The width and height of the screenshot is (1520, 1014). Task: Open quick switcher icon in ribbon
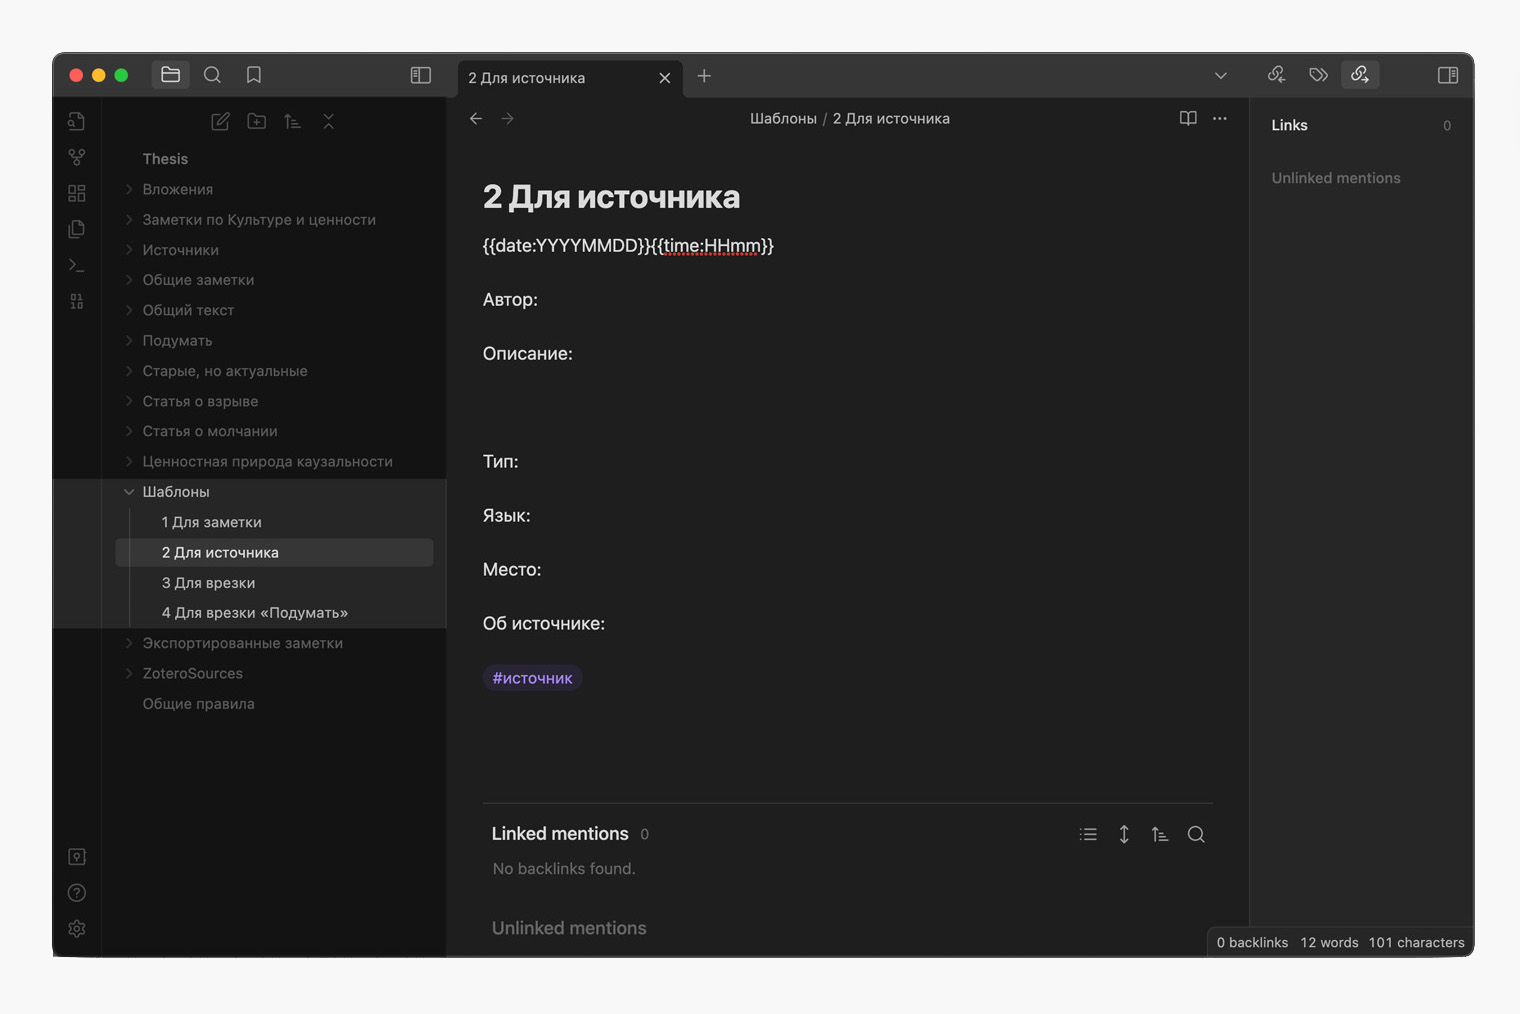coord(77,121)
